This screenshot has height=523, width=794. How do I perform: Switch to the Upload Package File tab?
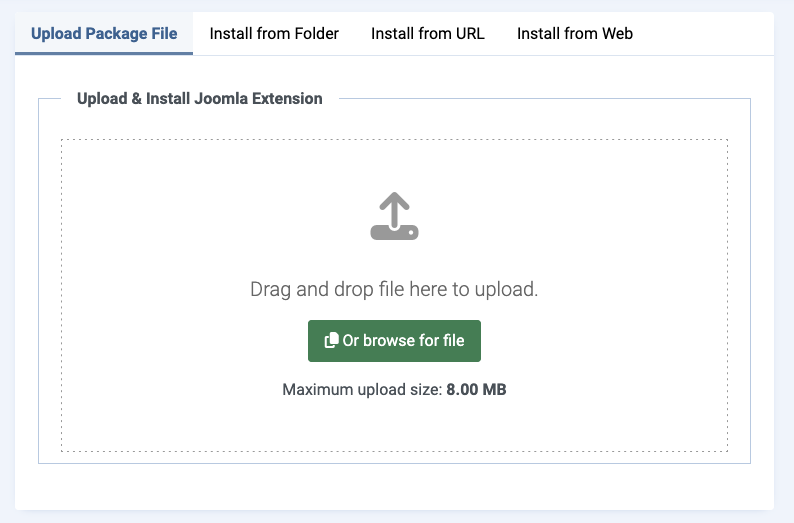click(104, 34)
